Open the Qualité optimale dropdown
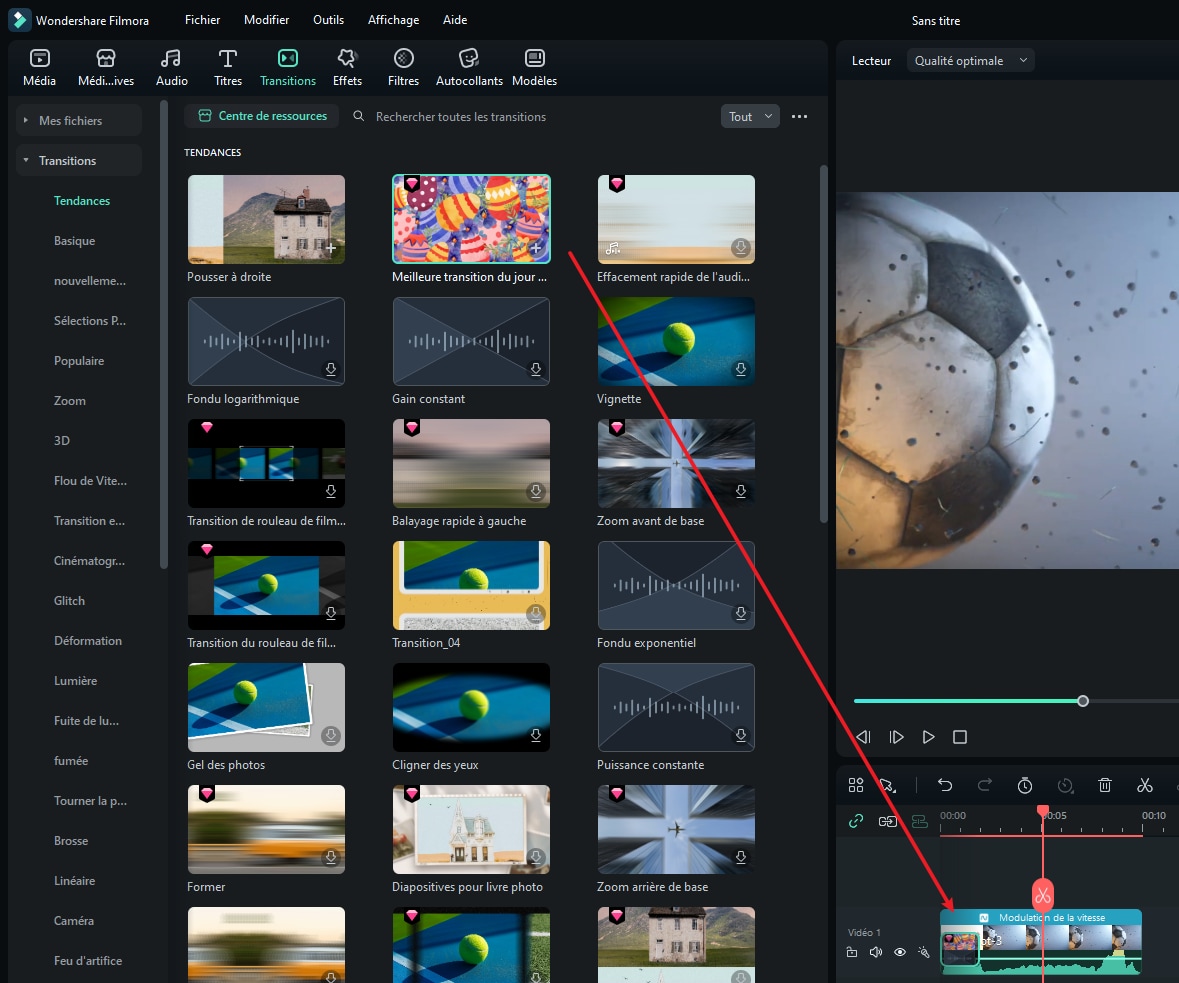Viewport: 1179px width, 983px height. point(970,60)
